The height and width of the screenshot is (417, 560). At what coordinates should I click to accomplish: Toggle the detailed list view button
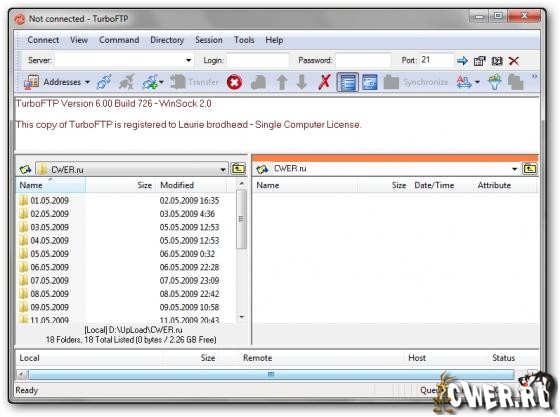[348, 82]
